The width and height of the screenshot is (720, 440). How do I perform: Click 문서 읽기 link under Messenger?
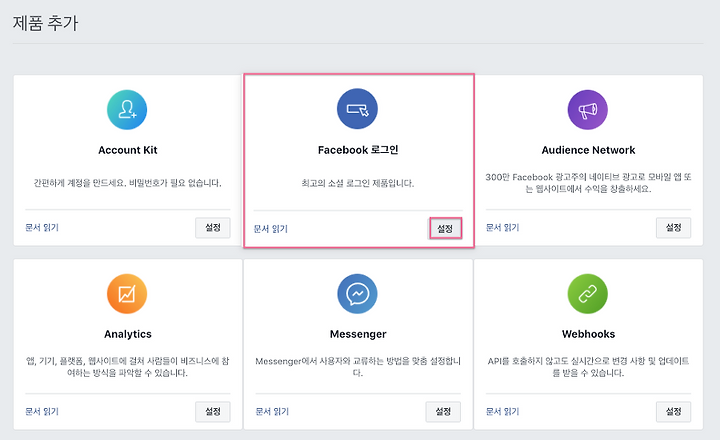tap(272, 412)
